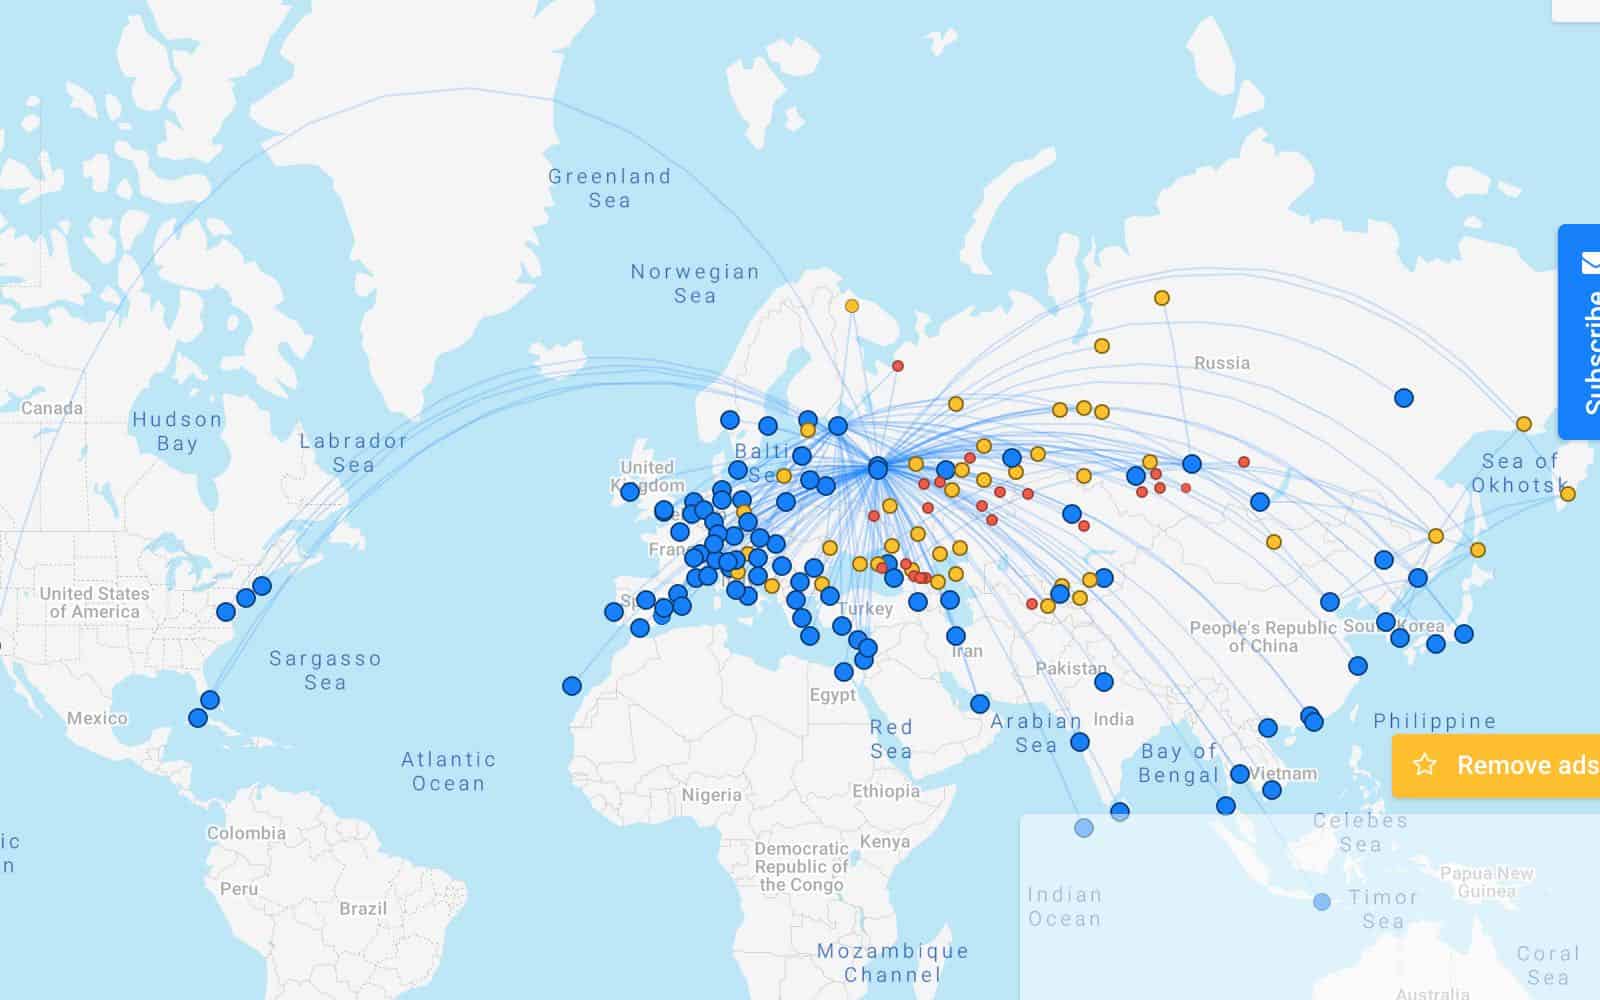The height and width of the screenshot is (1000, 1600).
Task: Select the faded marker near Timor Sea label
Action: point(1322,902)
